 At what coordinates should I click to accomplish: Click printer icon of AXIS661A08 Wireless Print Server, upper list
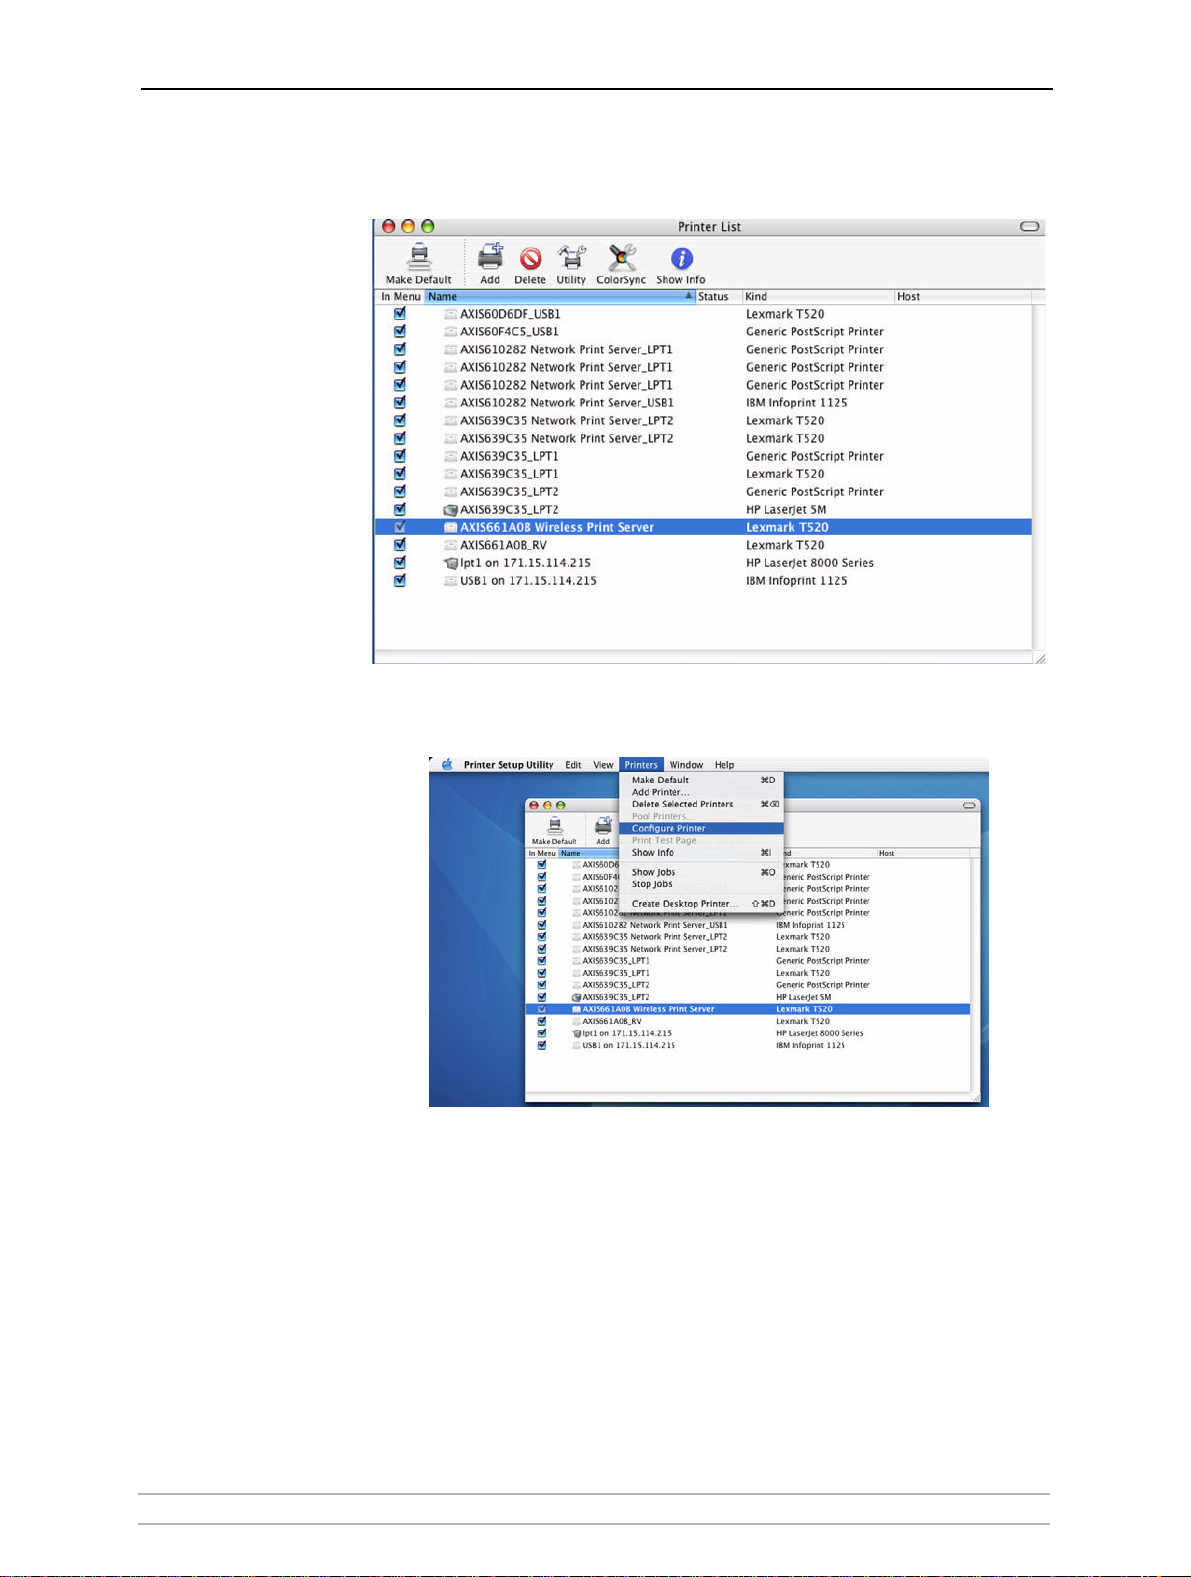(x=451, y=527)
